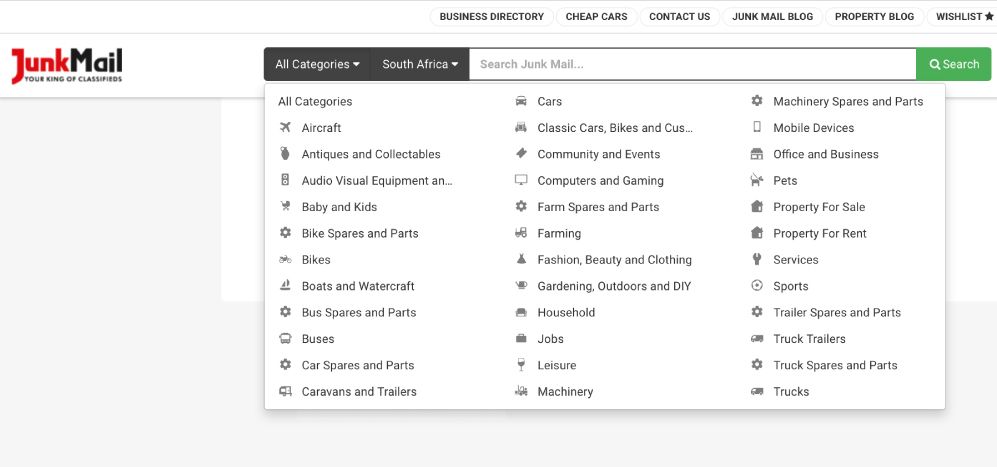Click the gear icon beside Bike Spares and Parts
Screen dimensions: 997x467
click(x=285, y=233)
